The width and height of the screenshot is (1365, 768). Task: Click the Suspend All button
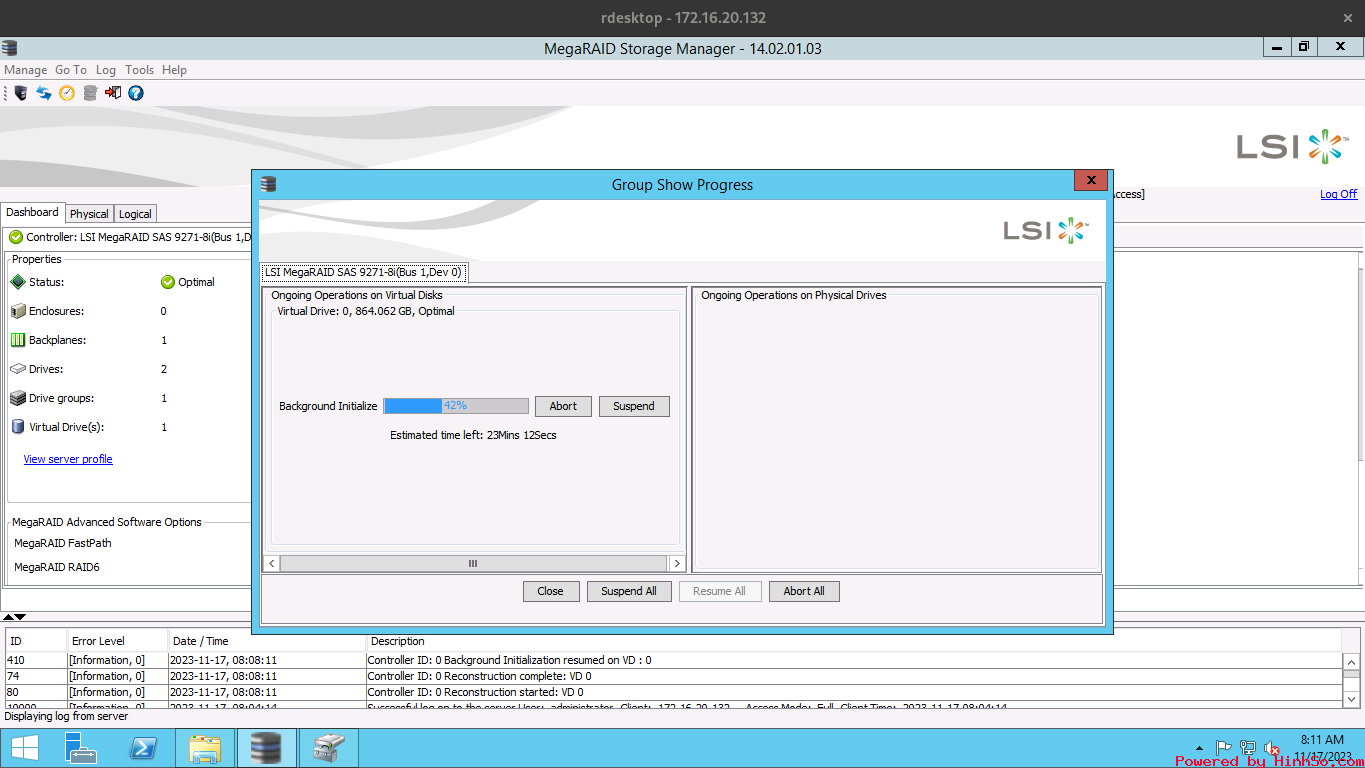[629, 591]
